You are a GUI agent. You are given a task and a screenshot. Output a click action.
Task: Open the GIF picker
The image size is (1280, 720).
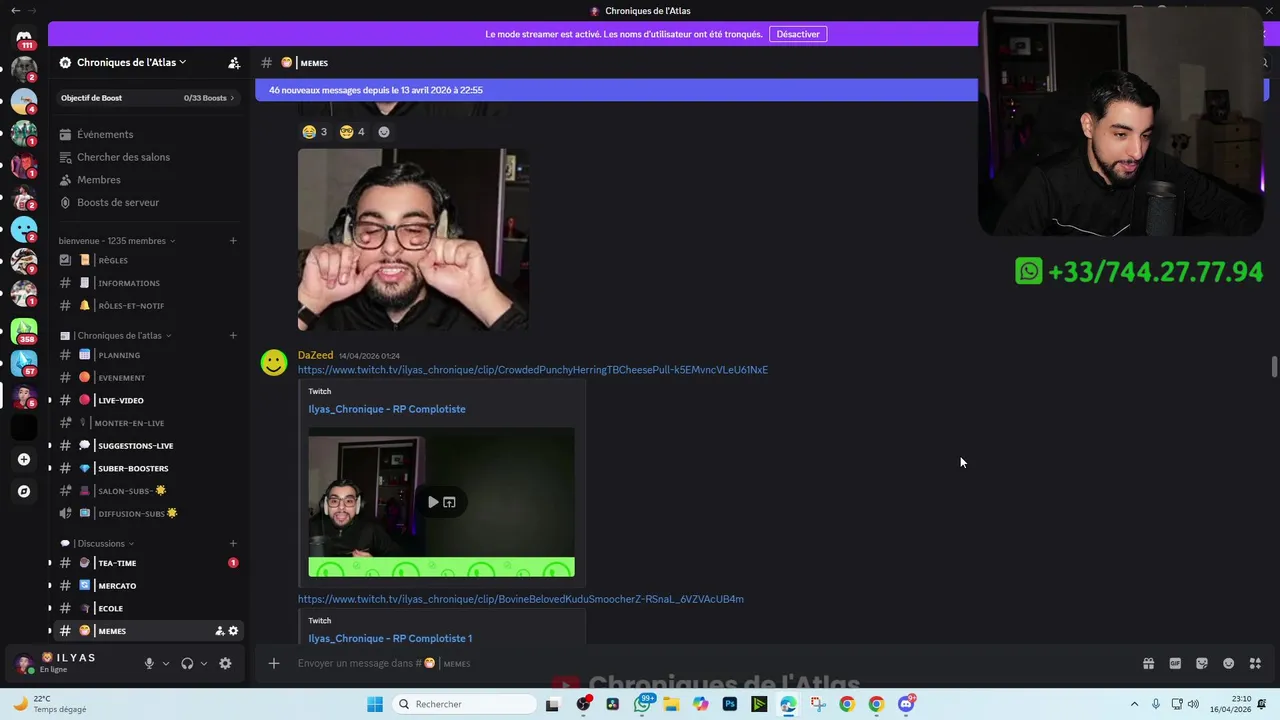coord(1175,663)
